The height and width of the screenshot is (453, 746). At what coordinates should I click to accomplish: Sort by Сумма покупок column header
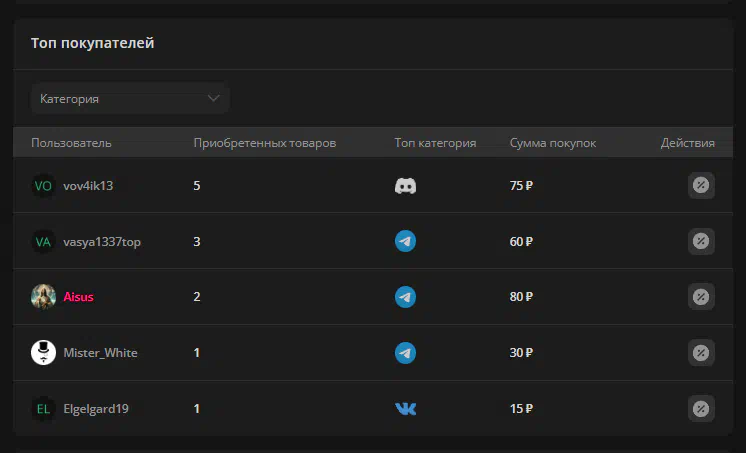tap(553, 143)
